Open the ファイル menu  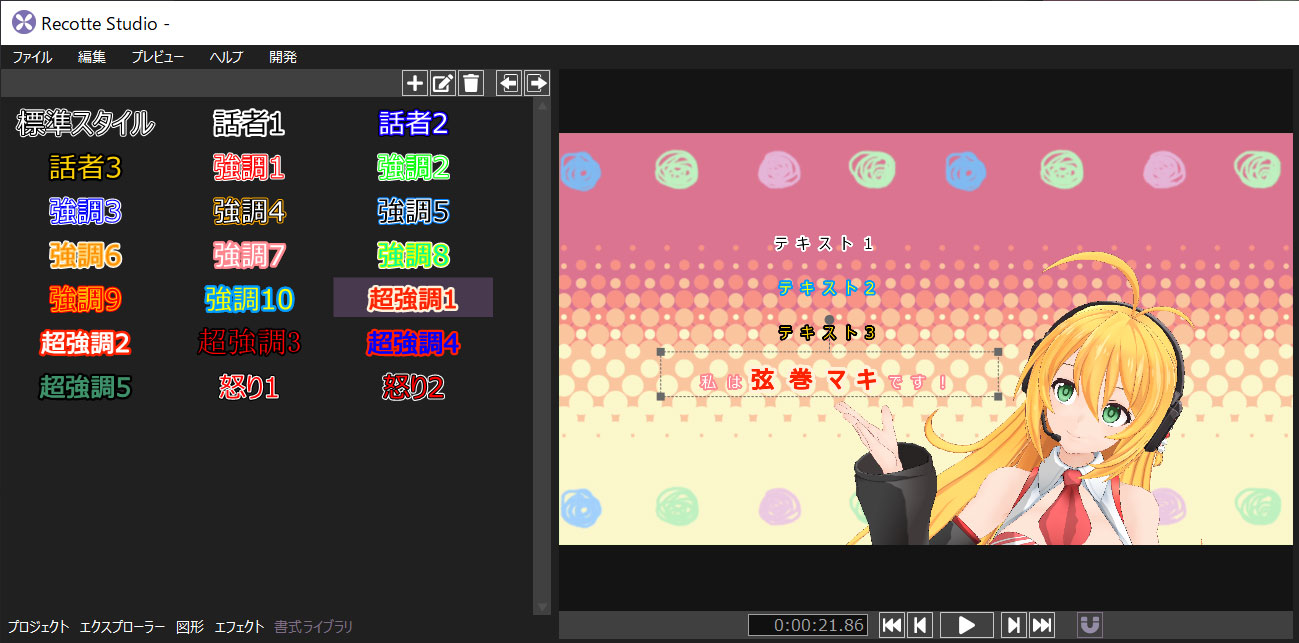32,57
